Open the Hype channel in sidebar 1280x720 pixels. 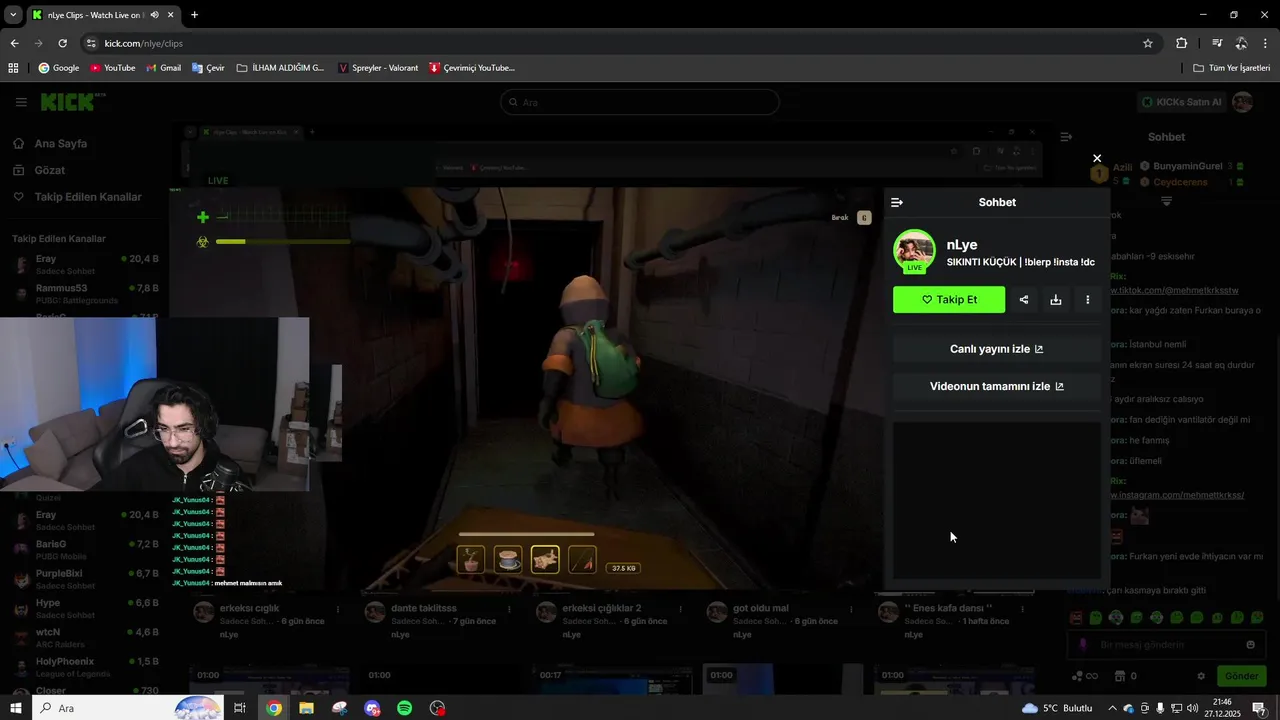point(84,608)
